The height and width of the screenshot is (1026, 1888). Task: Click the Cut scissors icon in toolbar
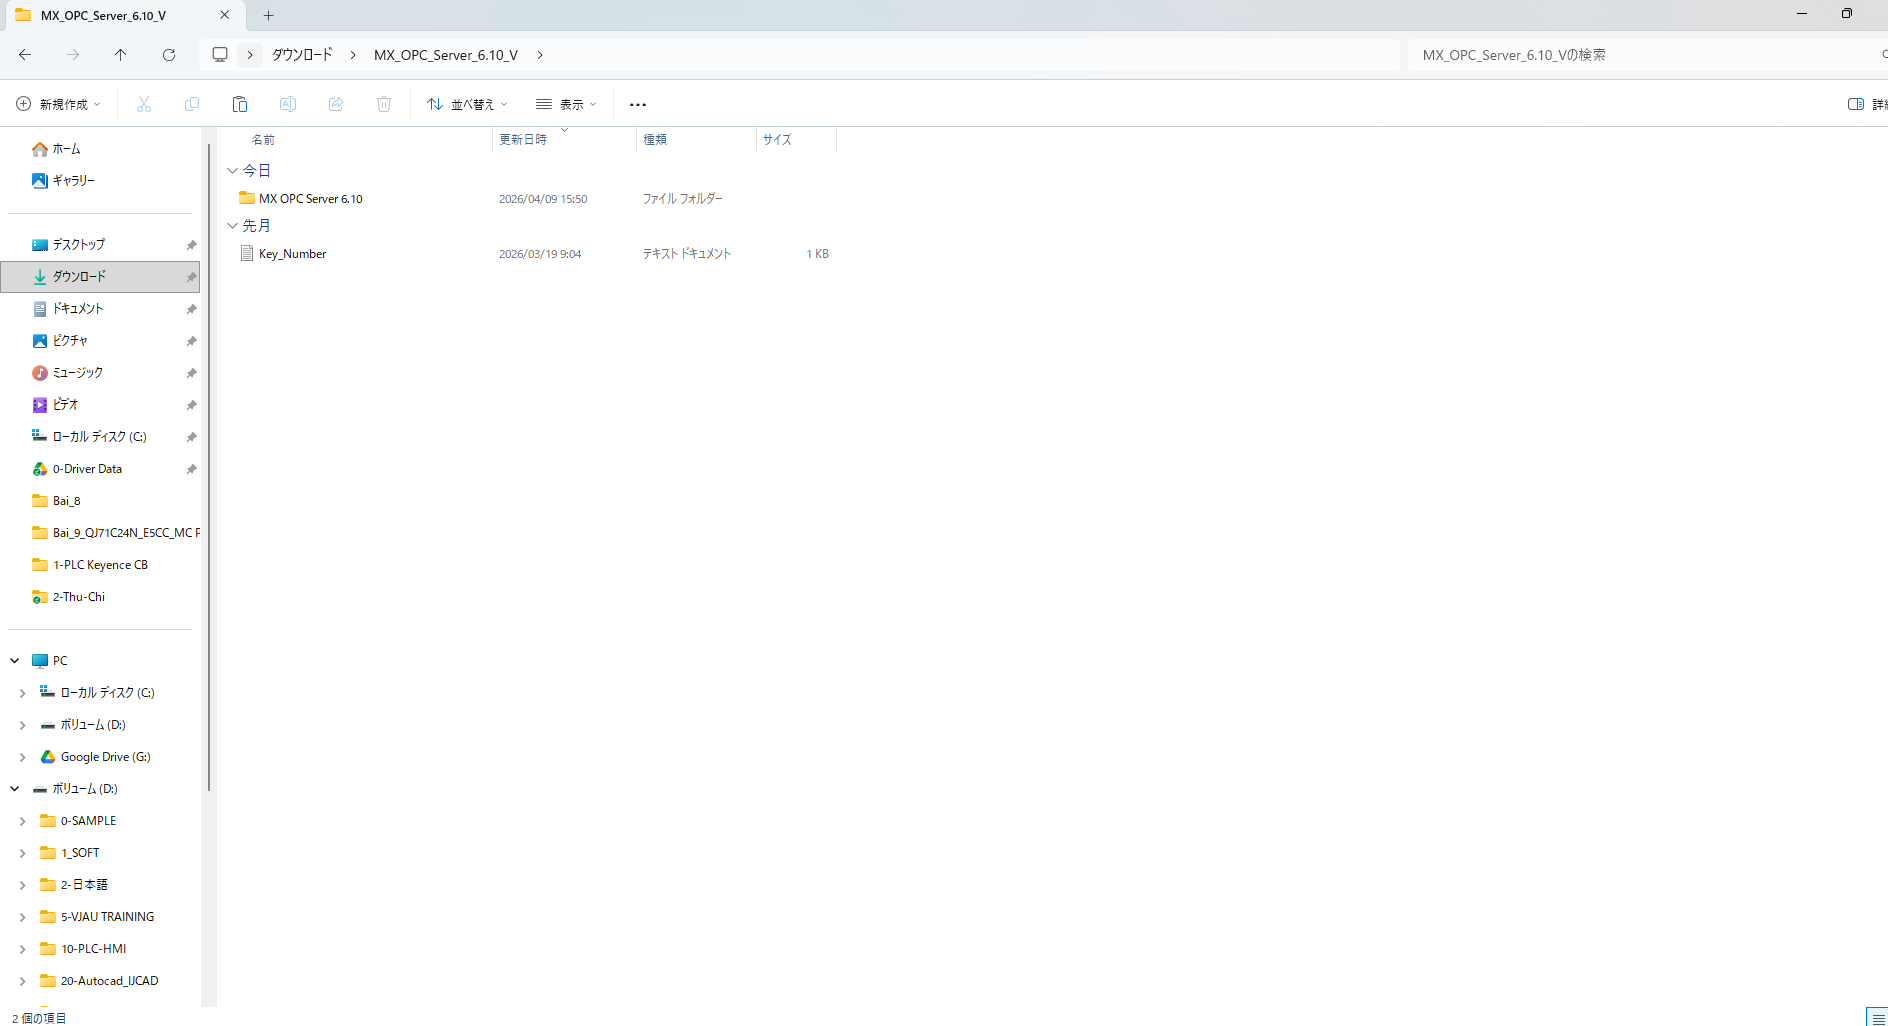pyautogui.click(x=144, y=104)
